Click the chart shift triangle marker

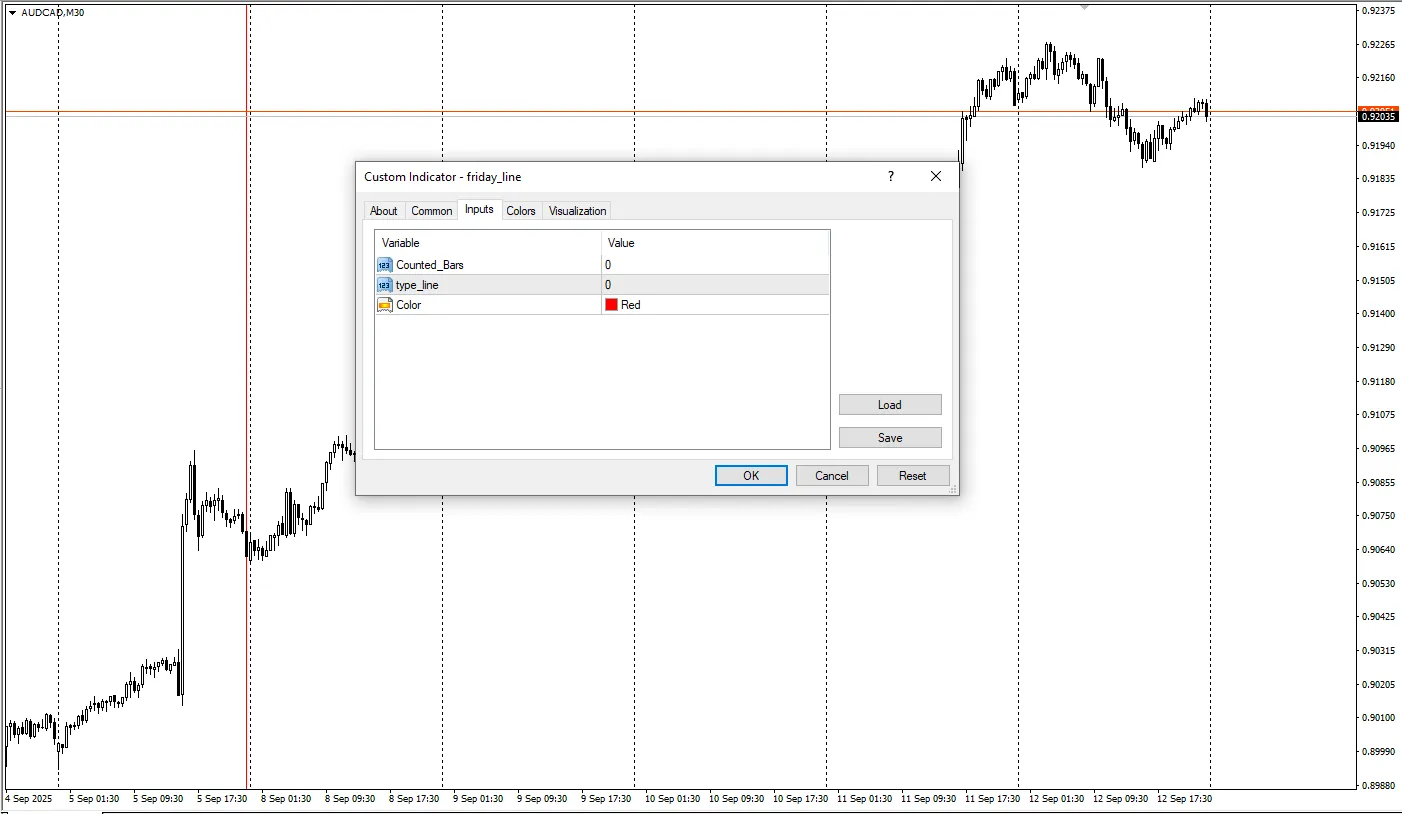click(1084, 8)
